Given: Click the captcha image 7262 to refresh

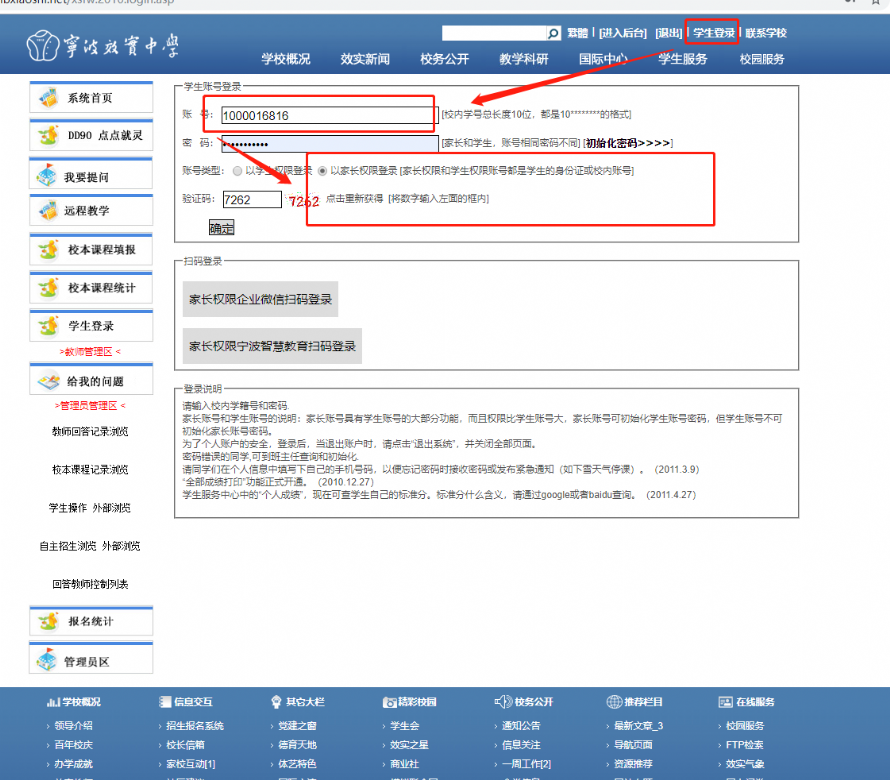Looking at the screenshot, I should [303, 200].
